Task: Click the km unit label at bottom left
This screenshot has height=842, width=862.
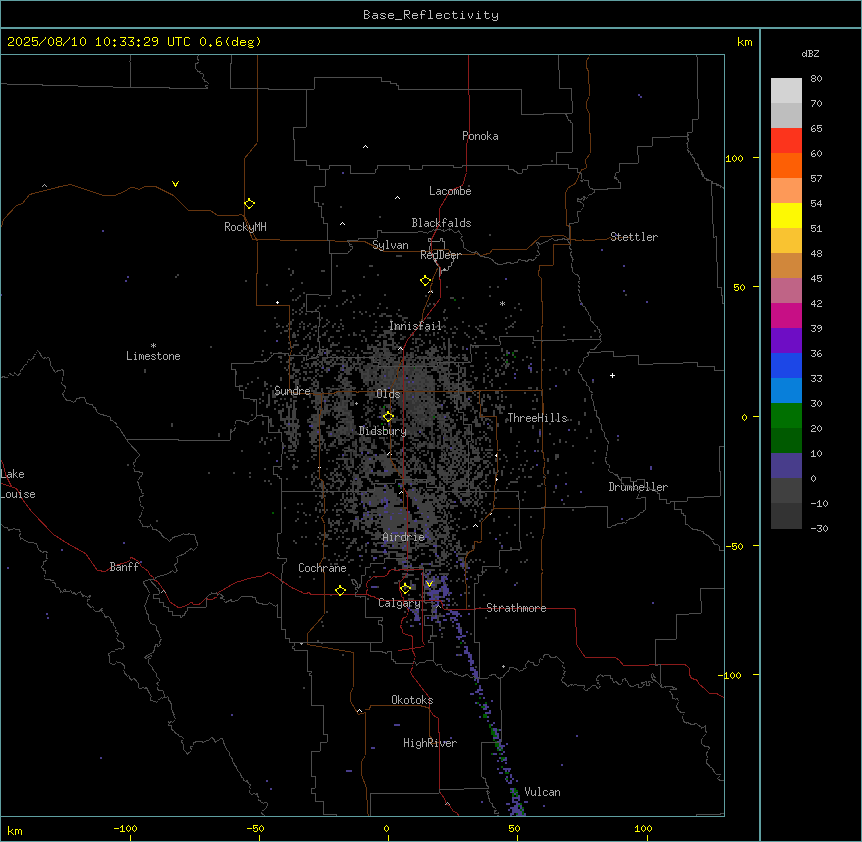Action: (x=15, y=830)
